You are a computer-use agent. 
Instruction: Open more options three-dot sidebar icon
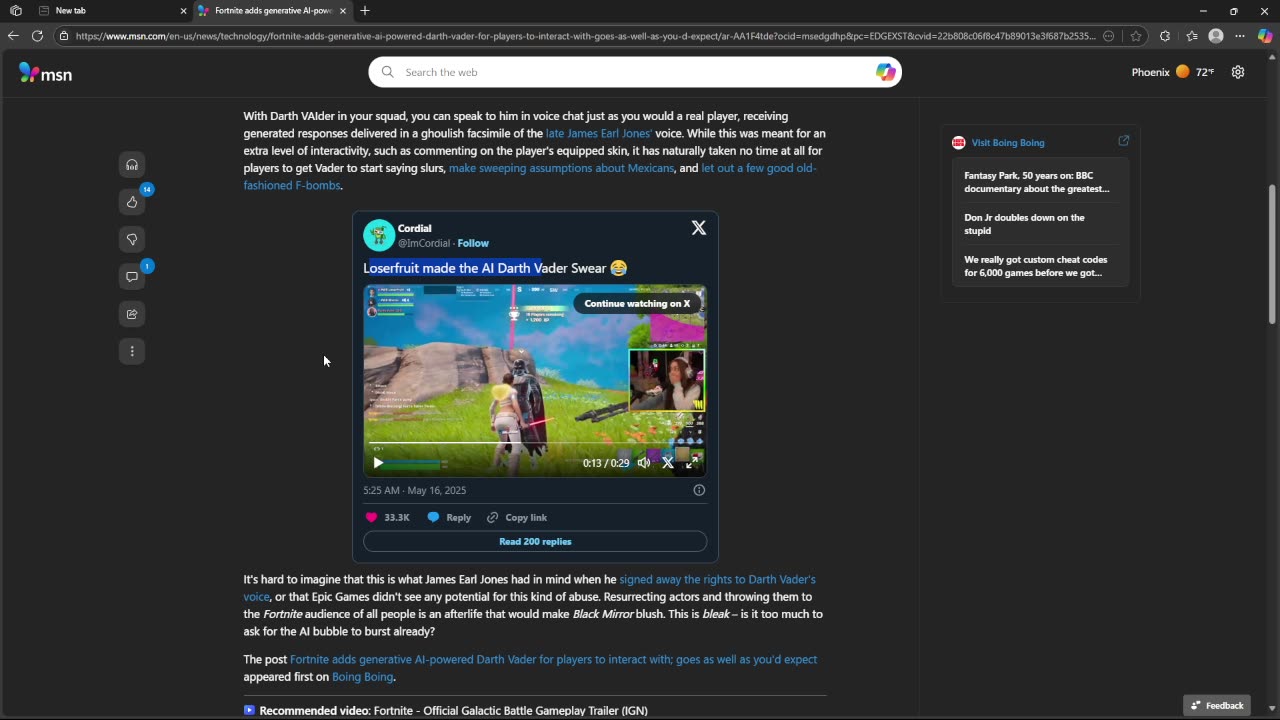tap(132, 351)
